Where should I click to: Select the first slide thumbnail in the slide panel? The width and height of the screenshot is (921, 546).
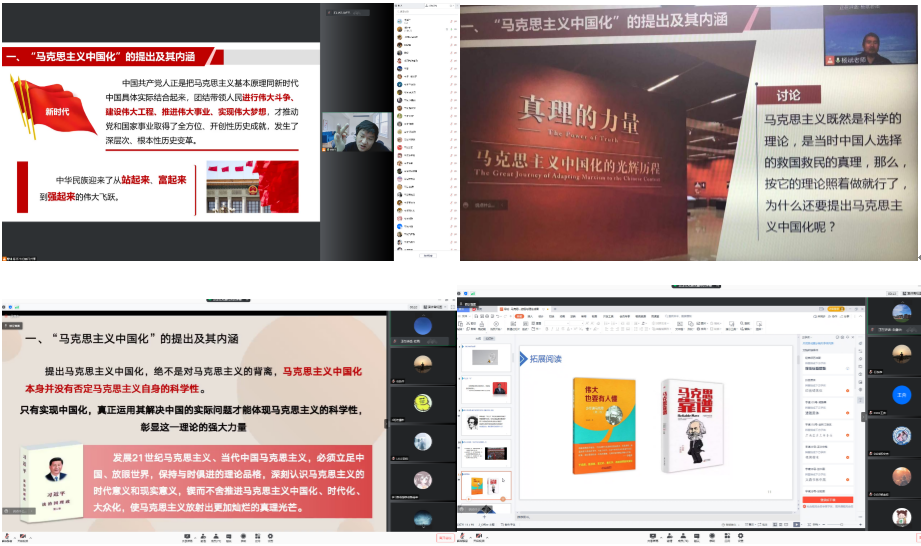tap(486, 357)
